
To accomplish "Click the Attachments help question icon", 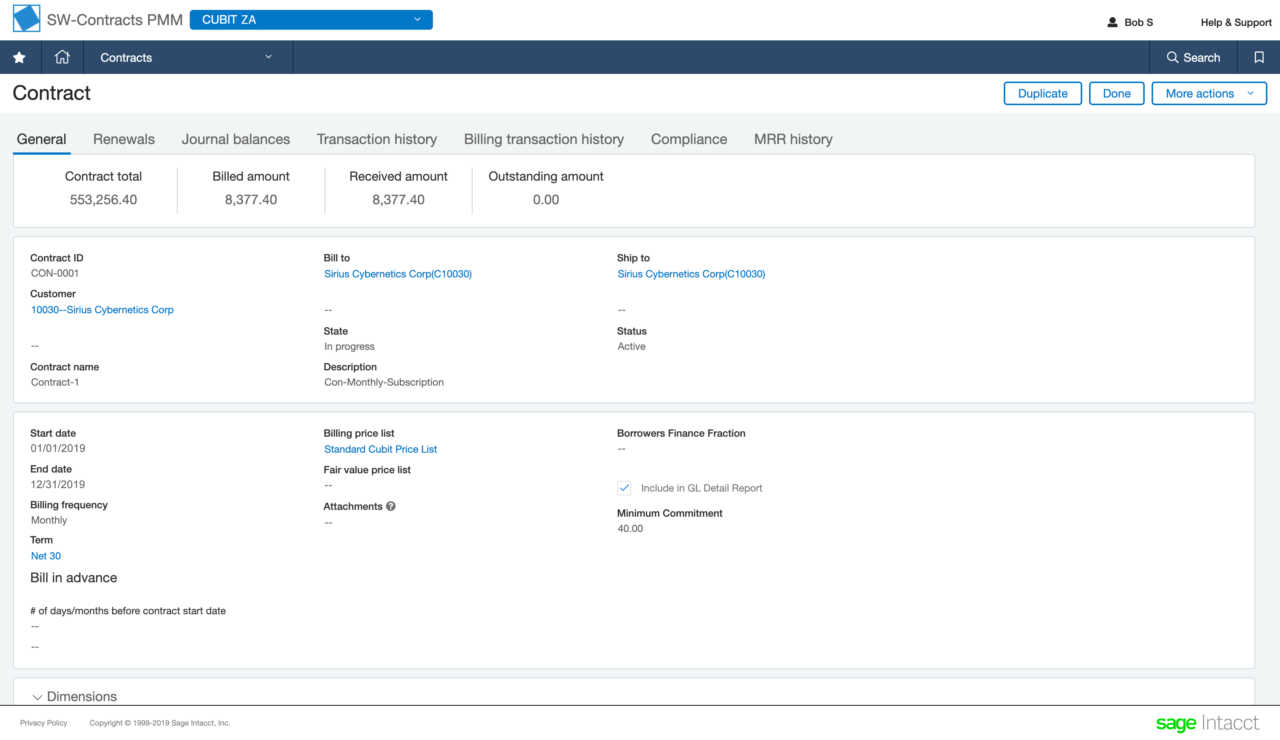I will point(391,506).
